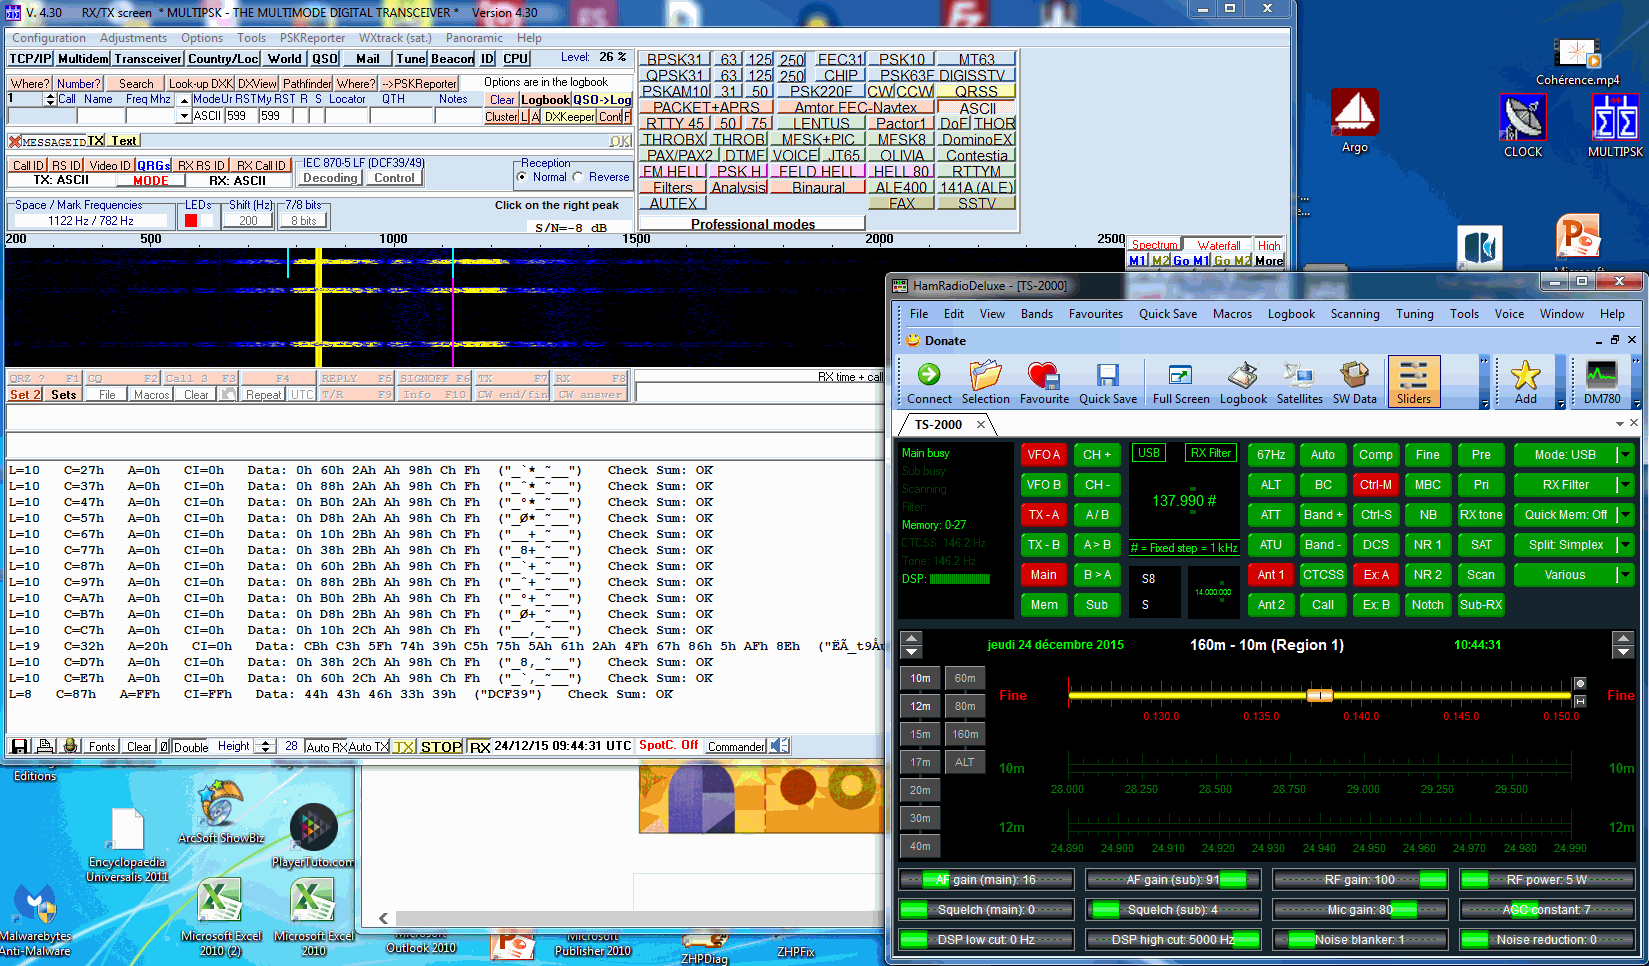Select the BPSK31 mode button
Screen dimensions: 1649x966
click(675, 59)
